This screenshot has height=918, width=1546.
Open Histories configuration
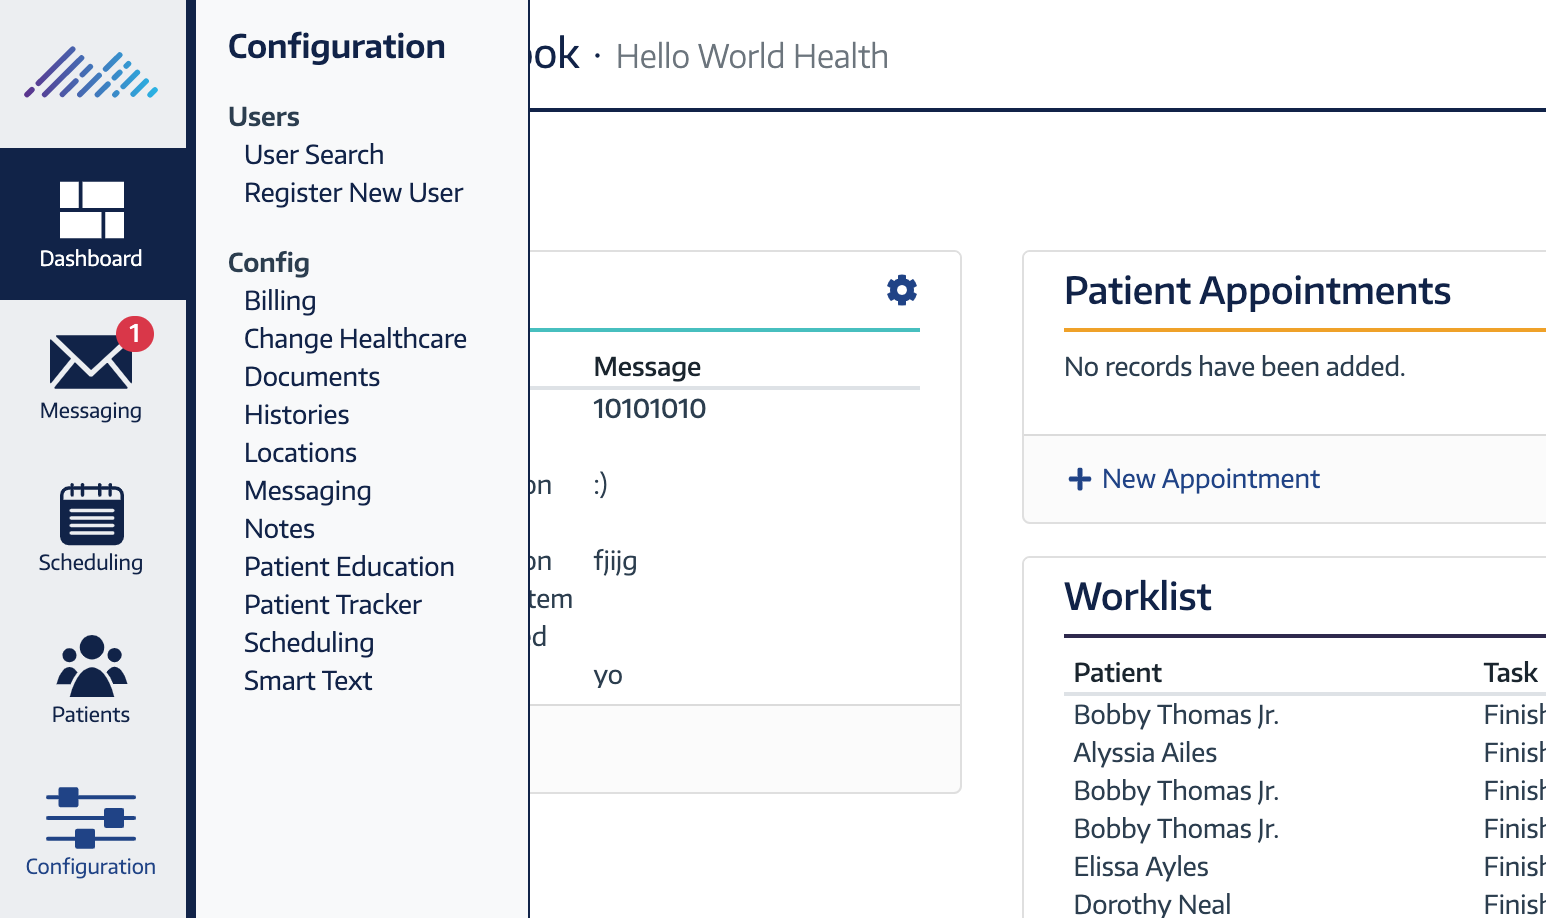(x=297, y=415)
